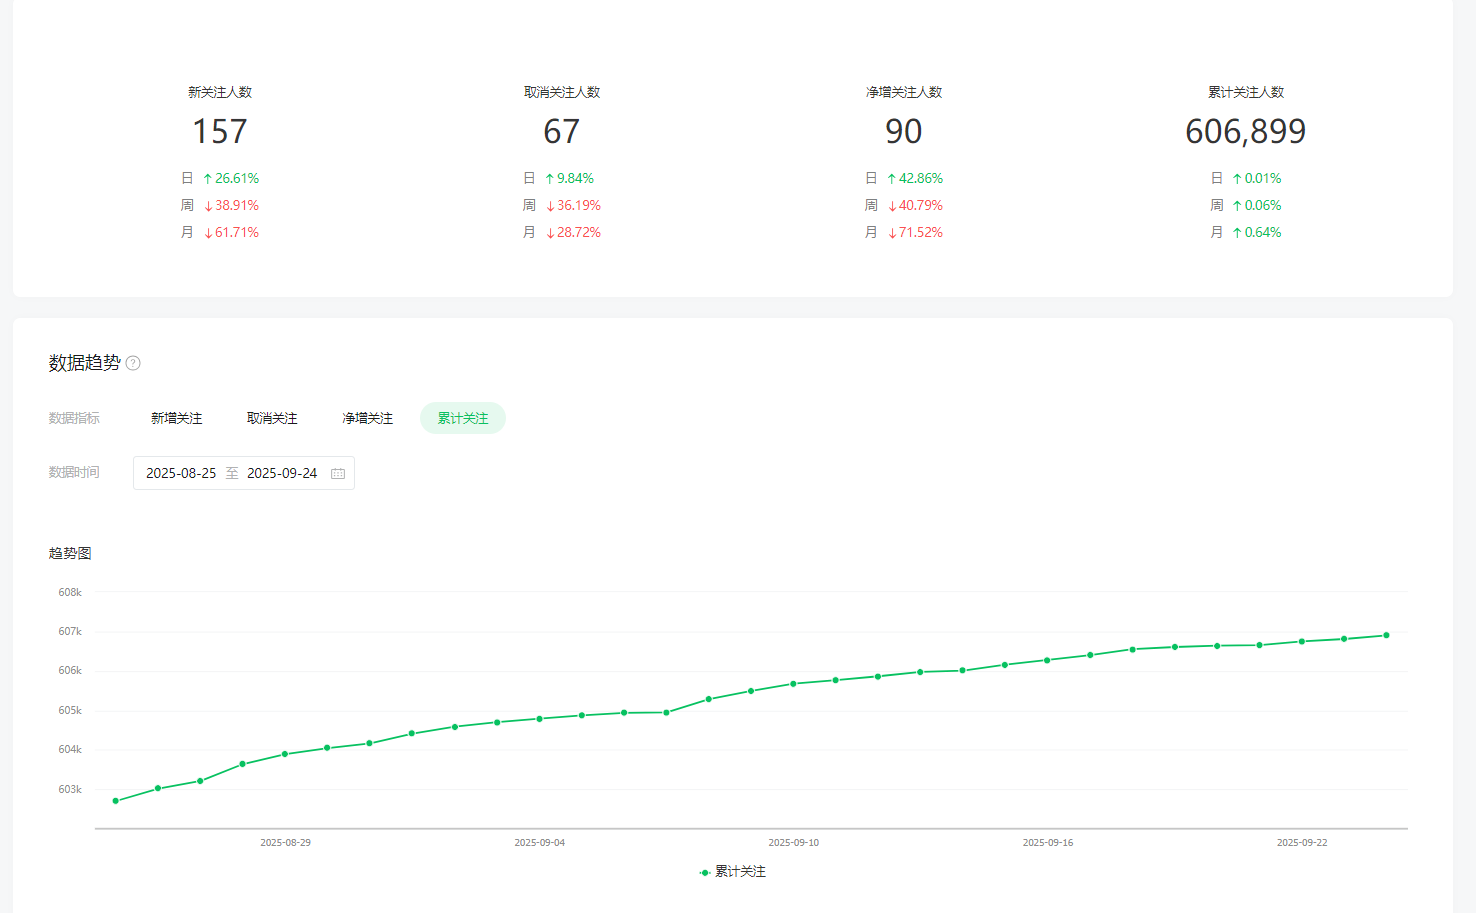Click the last data point on trend line
The height and width of the screenshot is (913, 1476).
point(1386,635)
